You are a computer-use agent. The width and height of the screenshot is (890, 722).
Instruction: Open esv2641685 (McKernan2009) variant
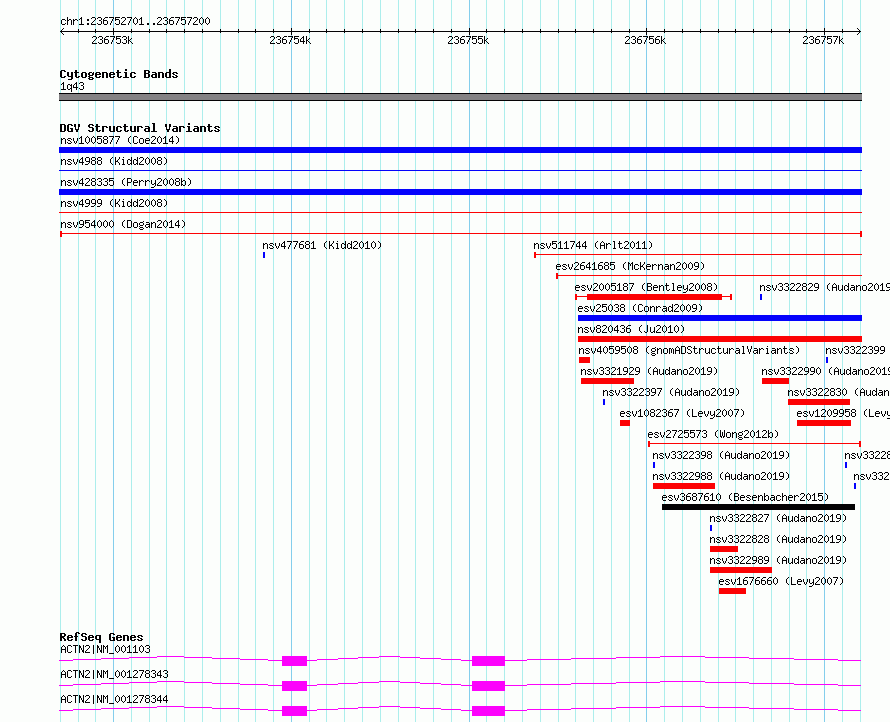tap(630, 266)
